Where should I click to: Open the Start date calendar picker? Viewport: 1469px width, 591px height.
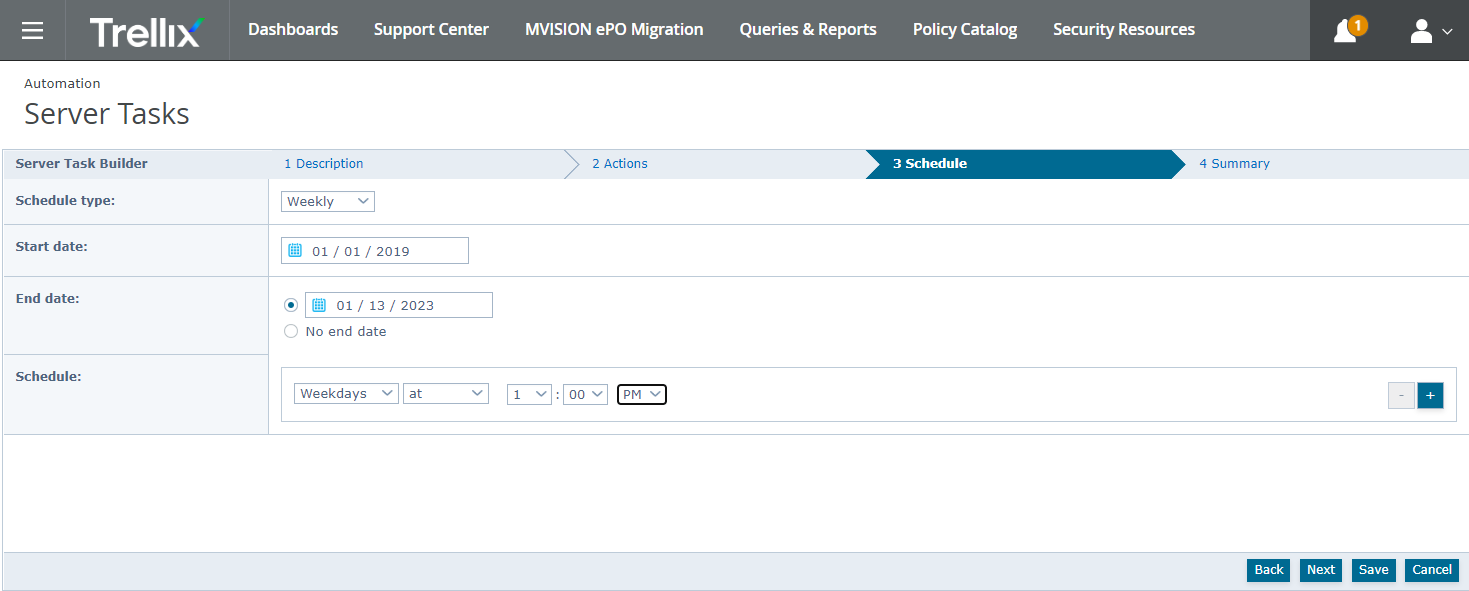point(295,251)
